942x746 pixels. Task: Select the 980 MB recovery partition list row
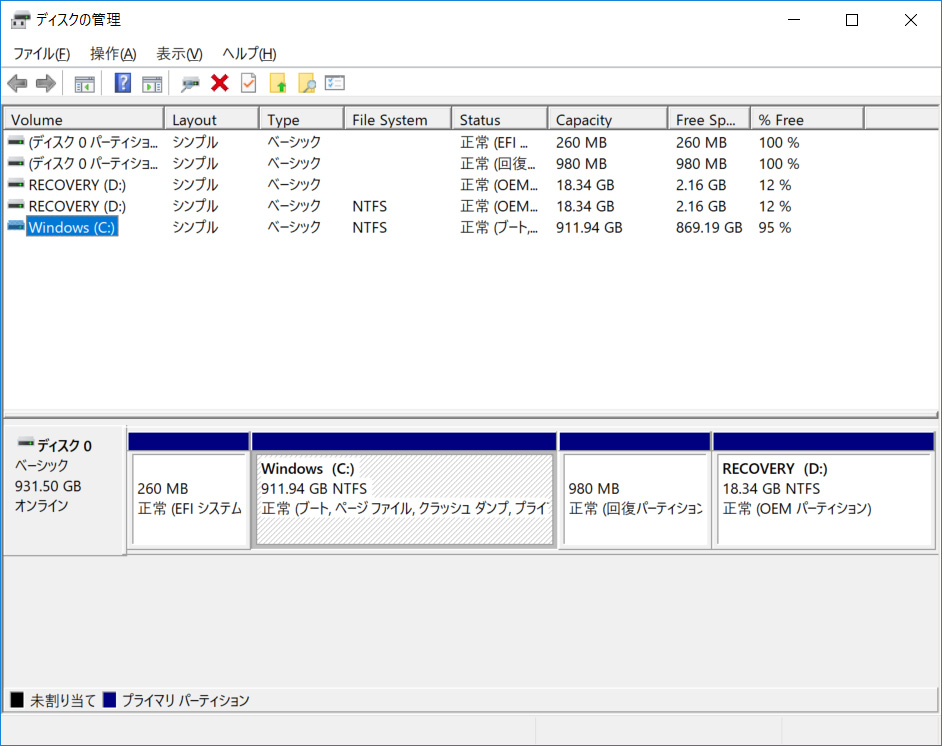(x=471, y=163)
